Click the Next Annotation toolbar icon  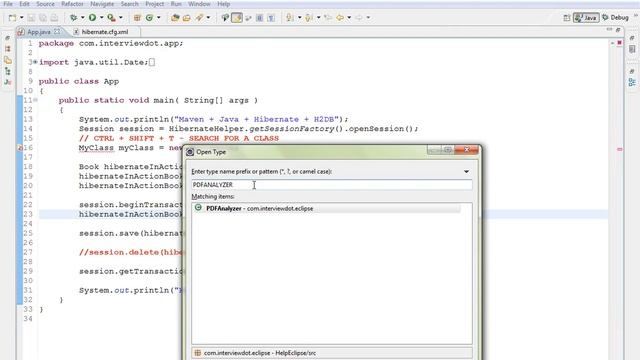(x=290, y=18)
